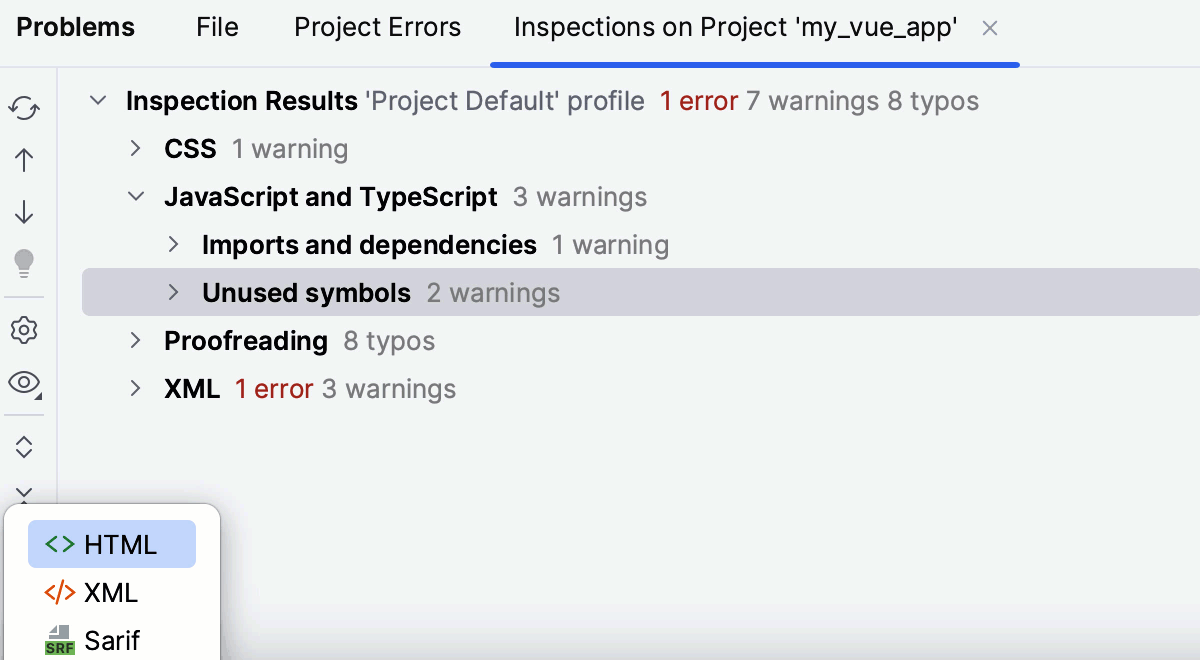Select XML export format

[x=111, y=592]
